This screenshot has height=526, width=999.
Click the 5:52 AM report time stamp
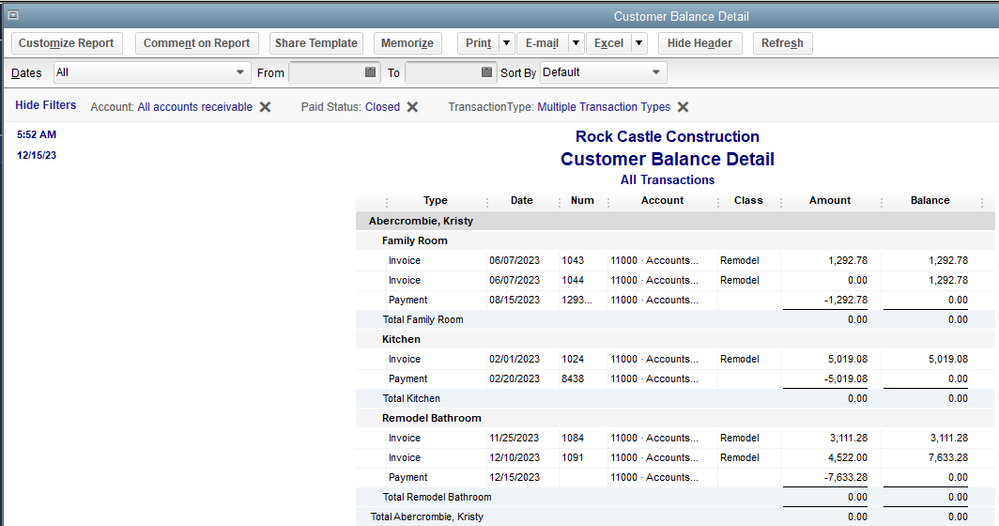pyautogui.click(x=36, y=135)
